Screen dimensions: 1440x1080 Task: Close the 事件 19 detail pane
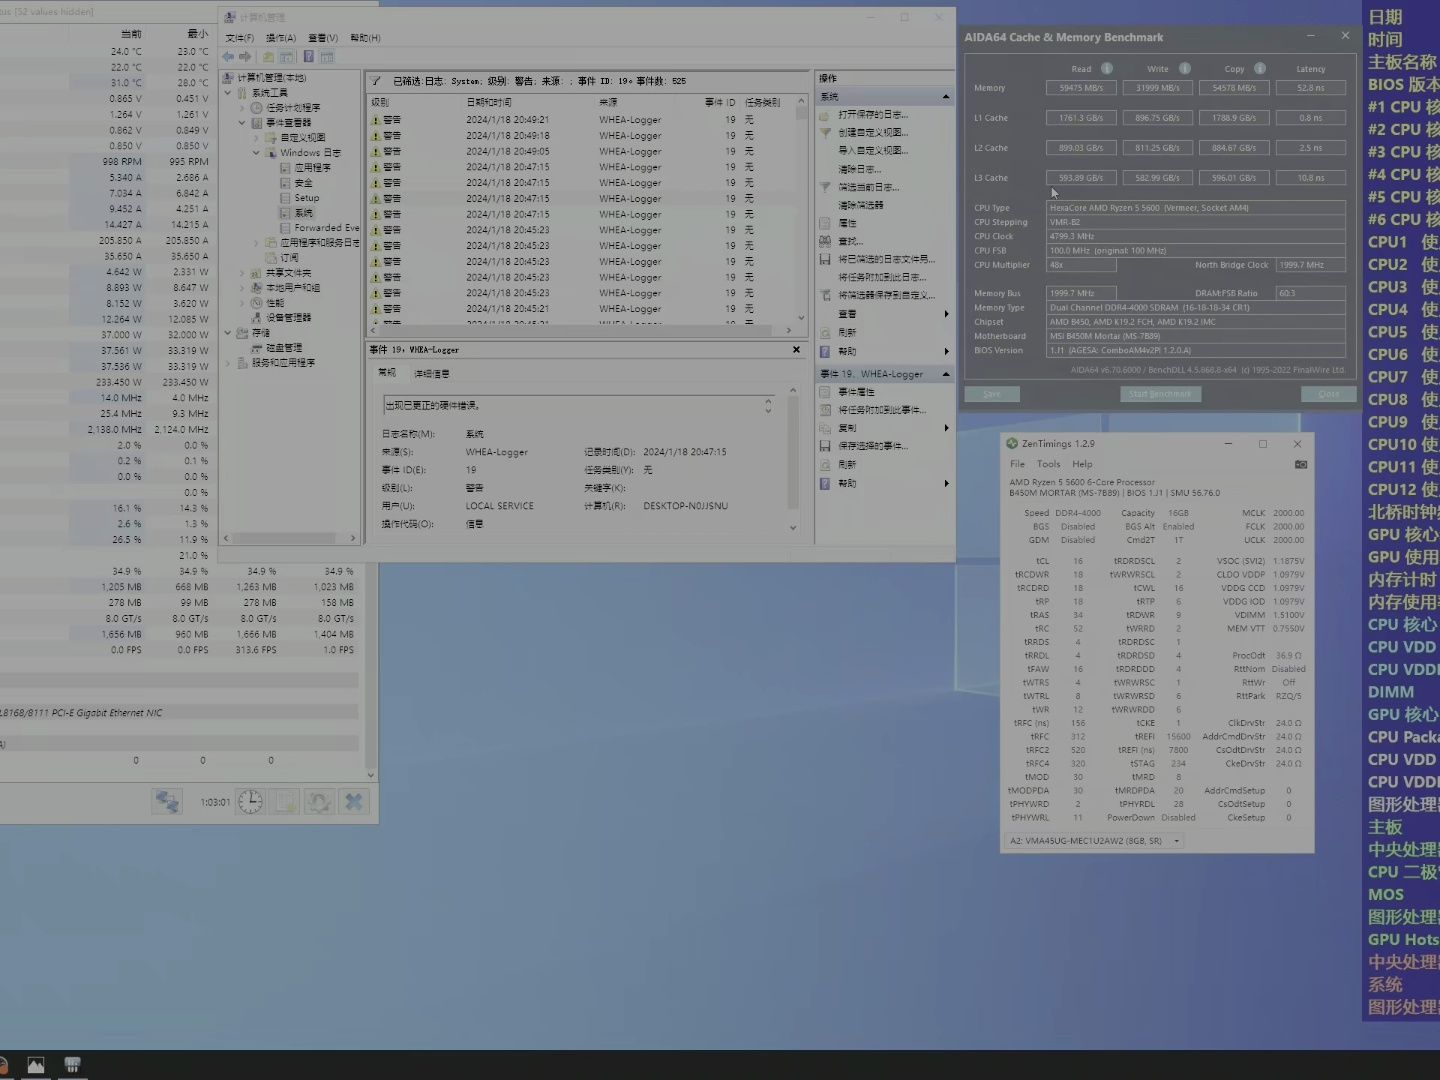click(x=796, y=350)
